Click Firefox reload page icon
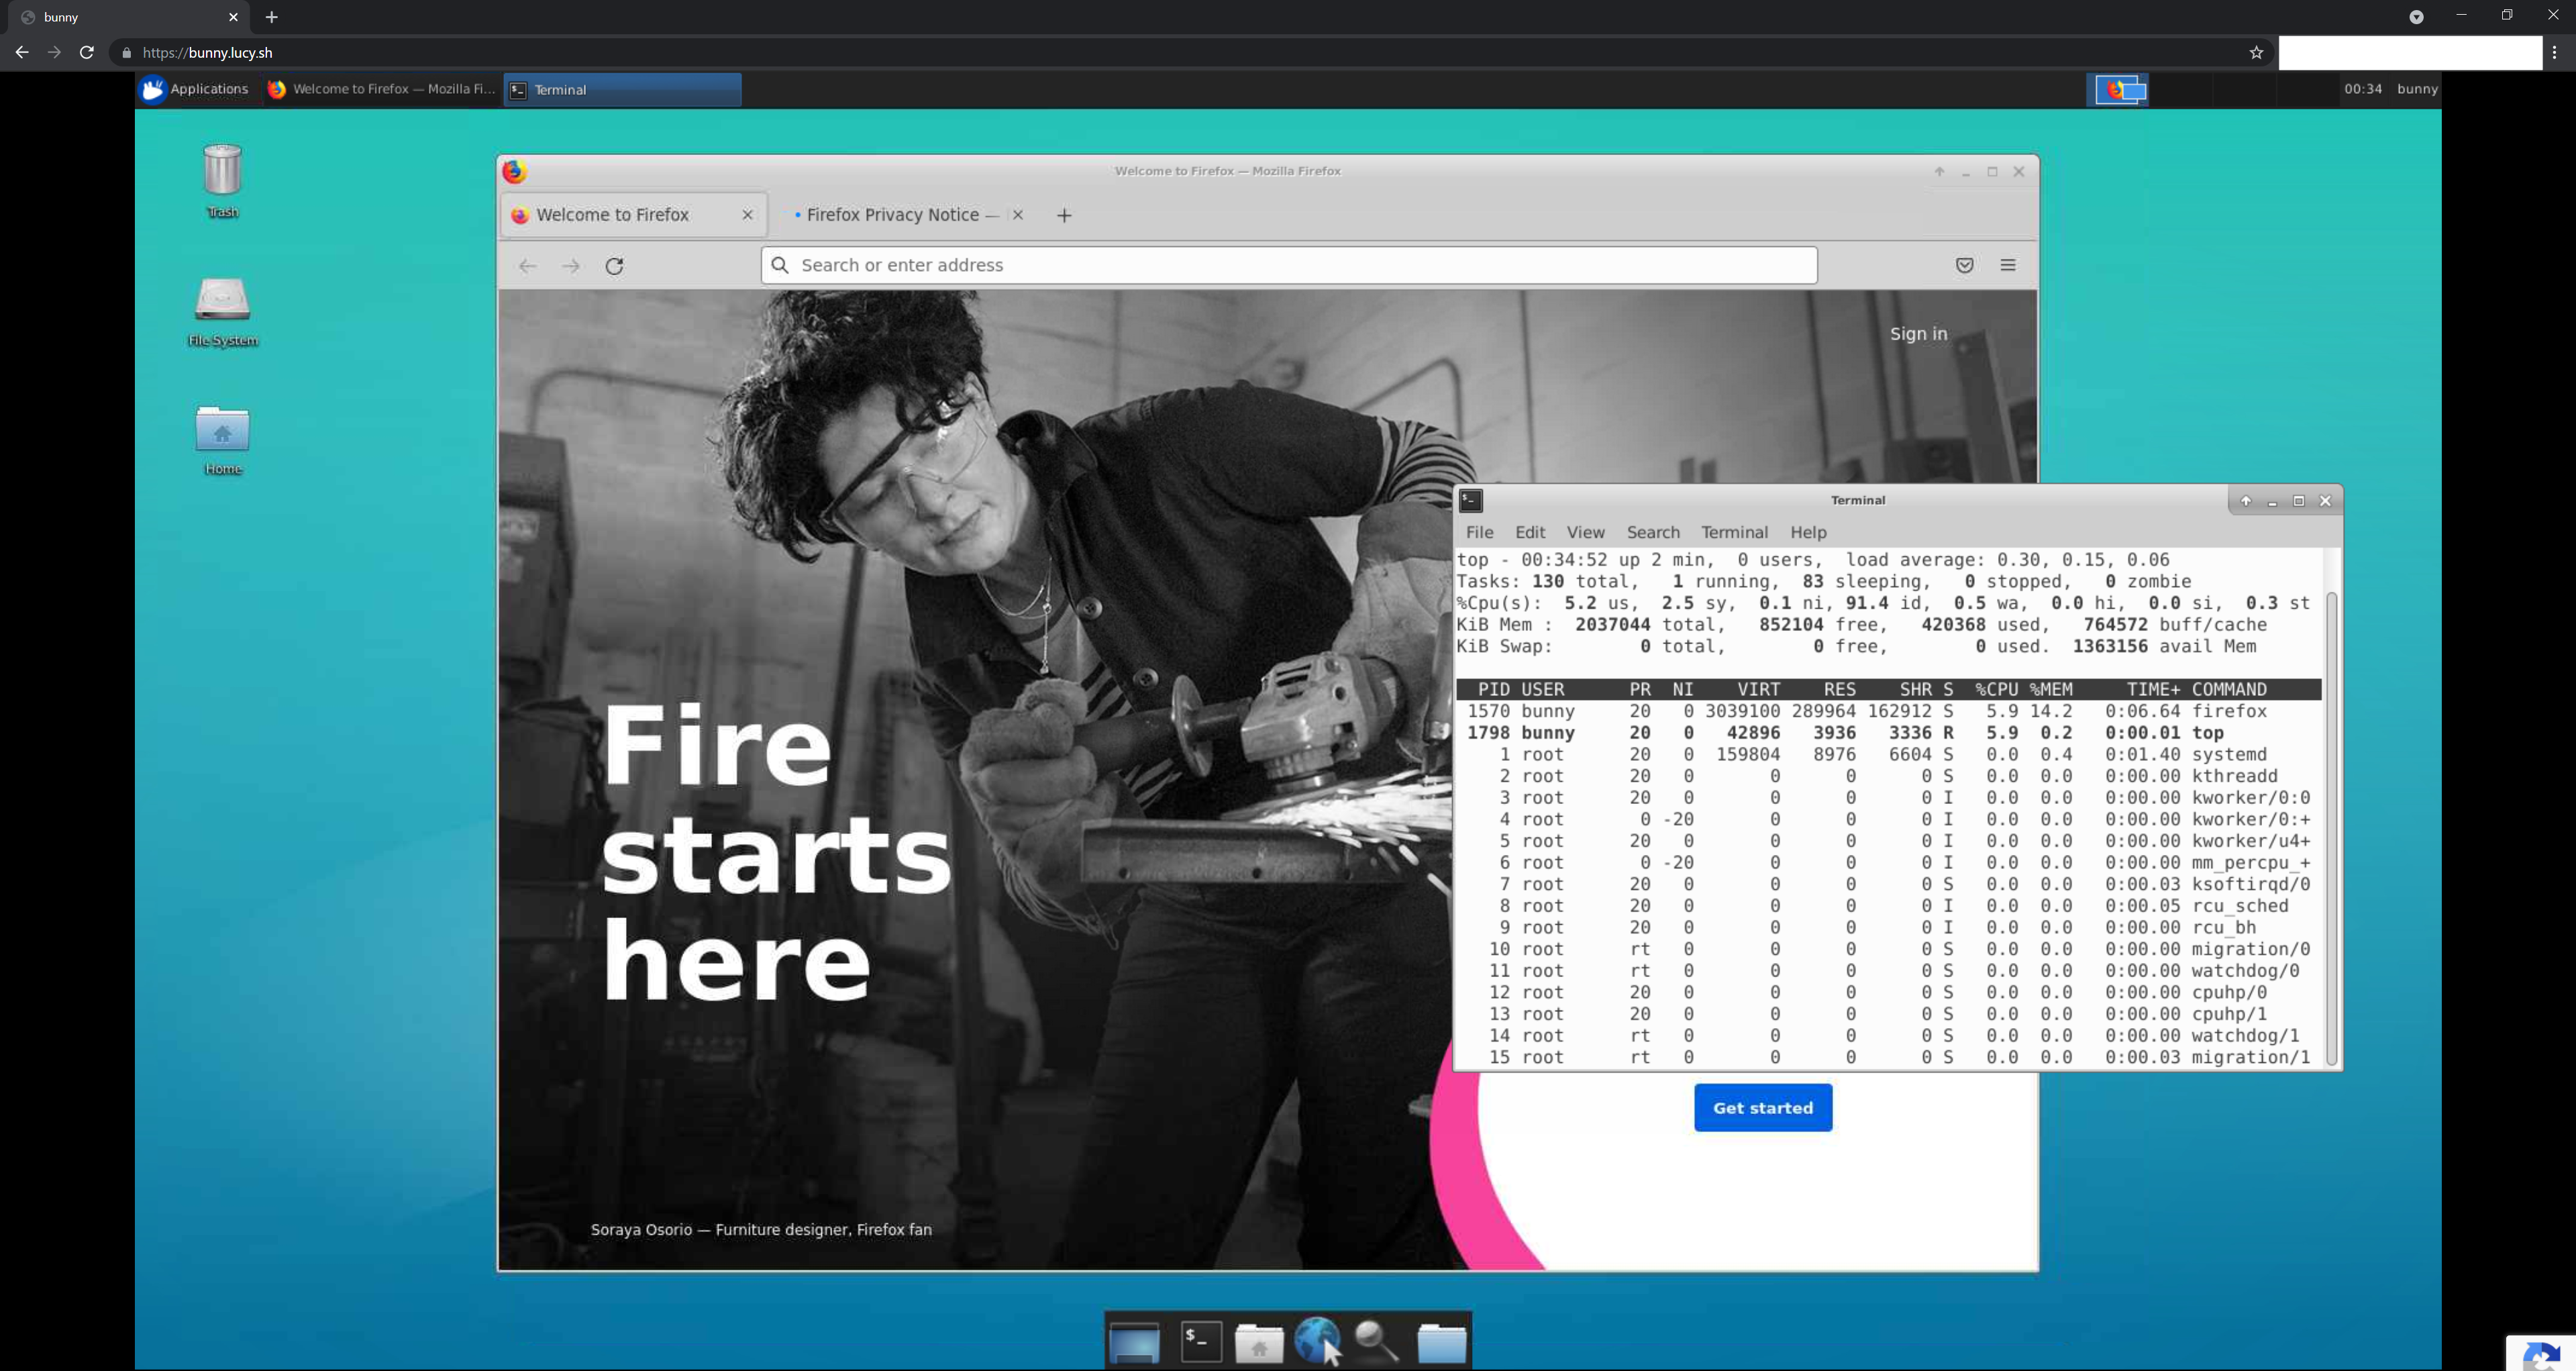 click(x=614, y=265)
